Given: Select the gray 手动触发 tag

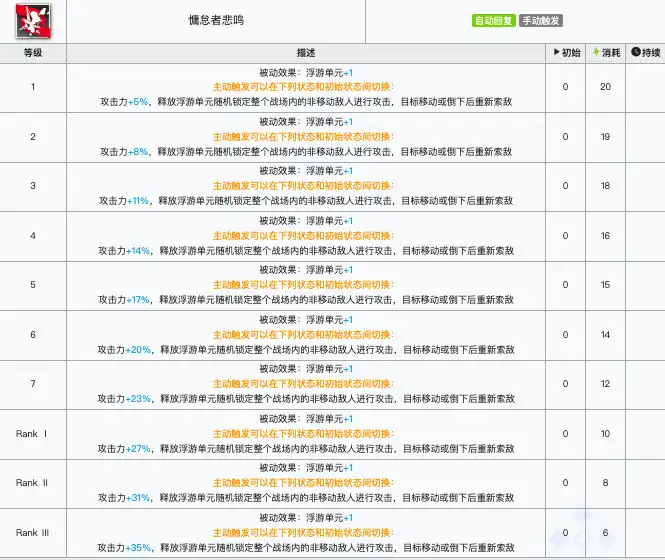Looking at the screenshot, I should (541, 20).
